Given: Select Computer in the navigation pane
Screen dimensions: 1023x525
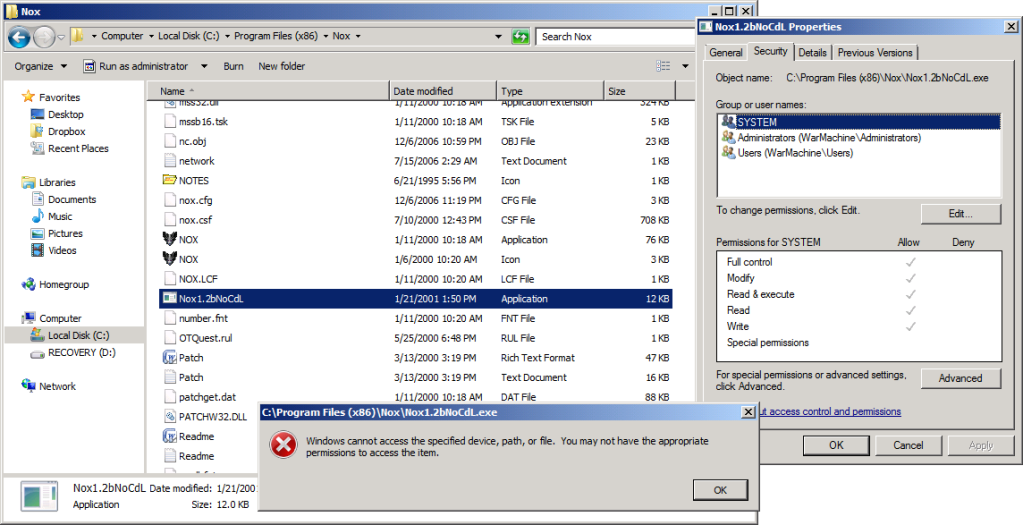Looking at the screenshot, I should 60,318.
